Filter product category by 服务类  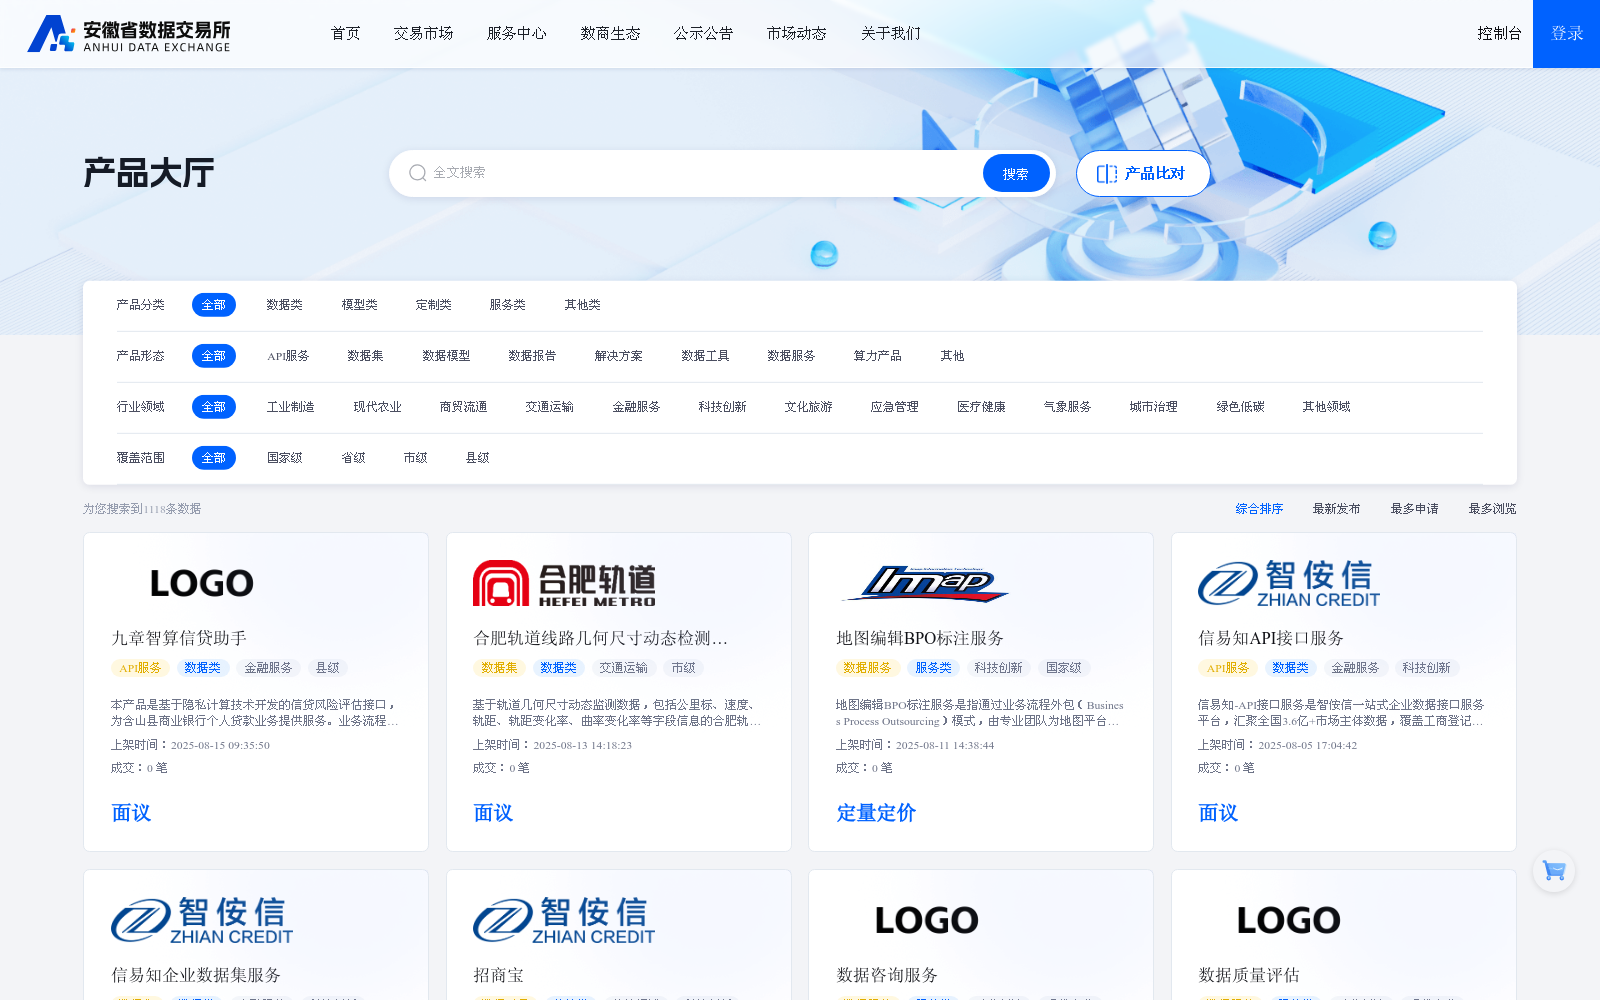point(508,305)
